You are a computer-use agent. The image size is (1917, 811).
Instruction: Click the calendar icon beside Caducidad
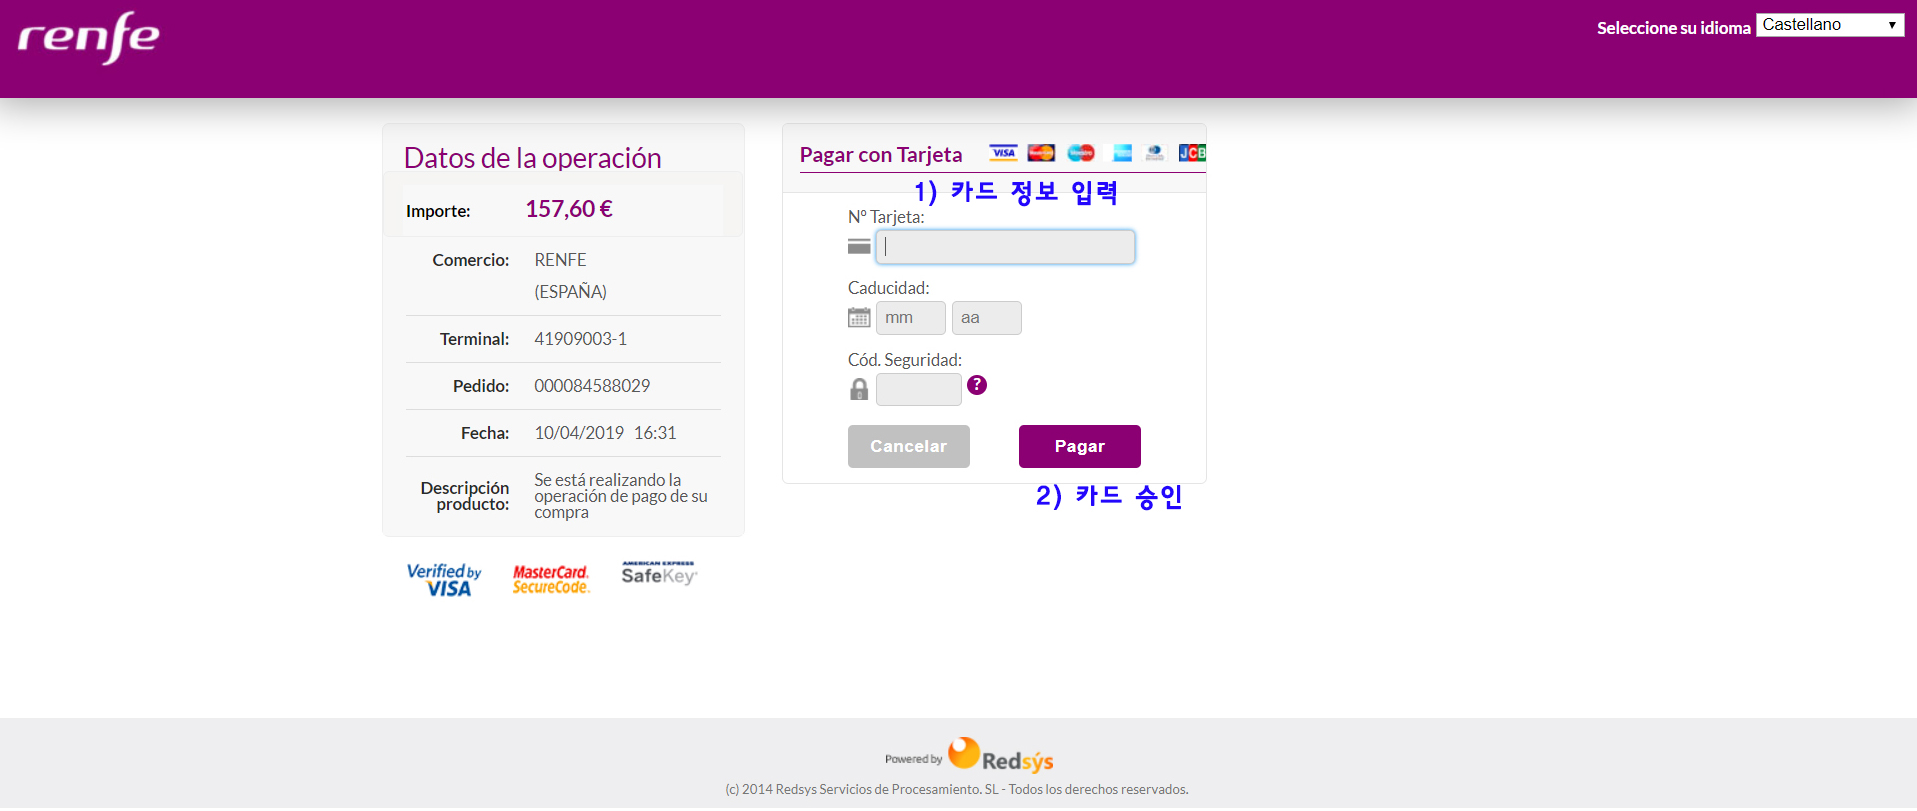[x=859, y=318]
